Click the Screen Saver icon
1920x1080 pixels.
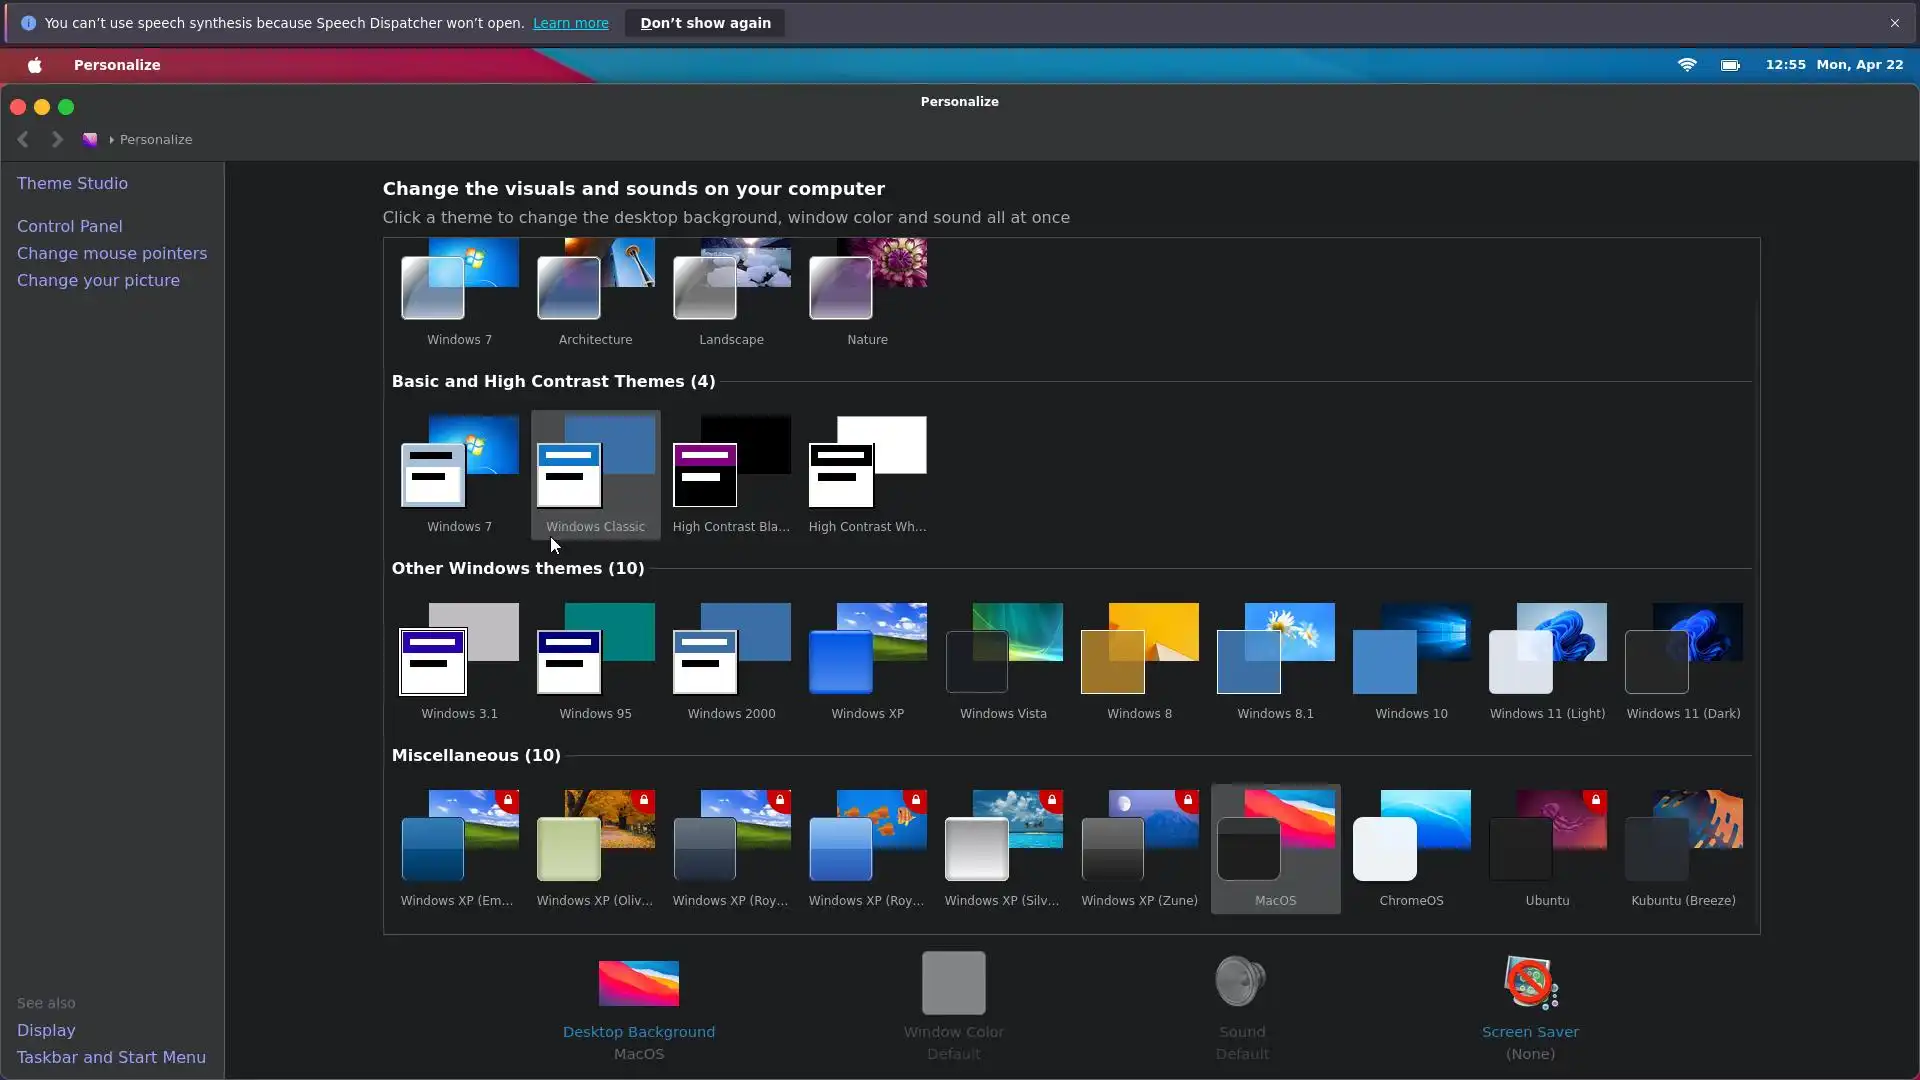1530,983
